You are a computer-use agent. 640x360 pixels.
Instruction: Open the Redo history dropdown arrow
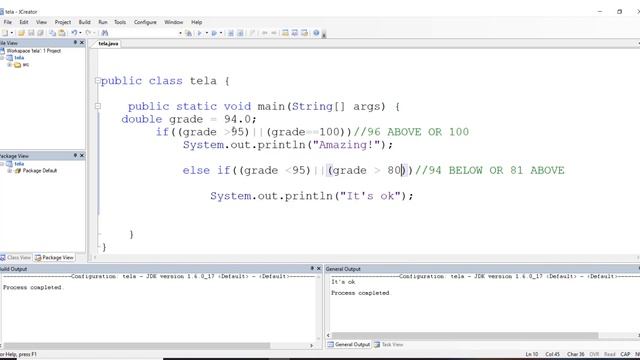[94, 33]
